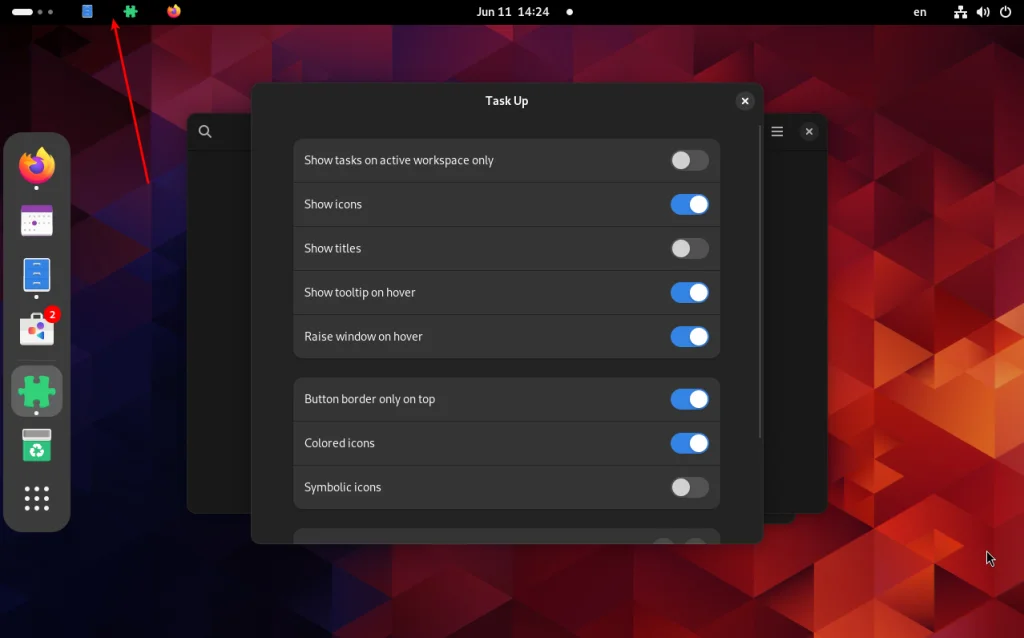Launch the Calendar app in dock

tap(37, 221)
